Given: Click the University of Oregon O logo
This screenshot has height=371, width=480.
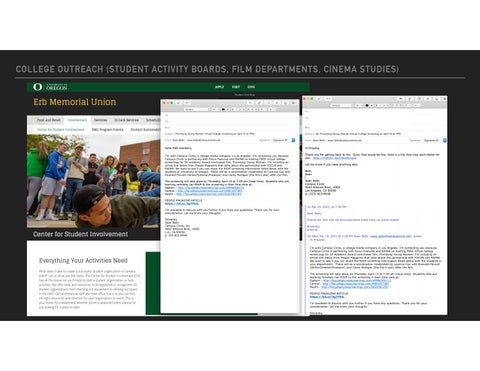Looking at the screenshot, I should coord(38,87).
